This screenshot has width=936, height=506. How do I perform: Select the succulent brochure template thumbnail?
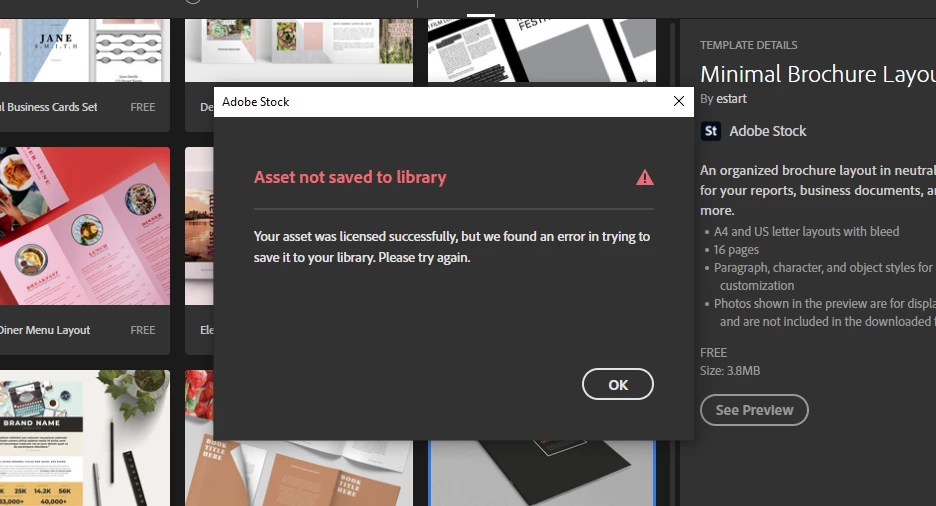point(298,50)
